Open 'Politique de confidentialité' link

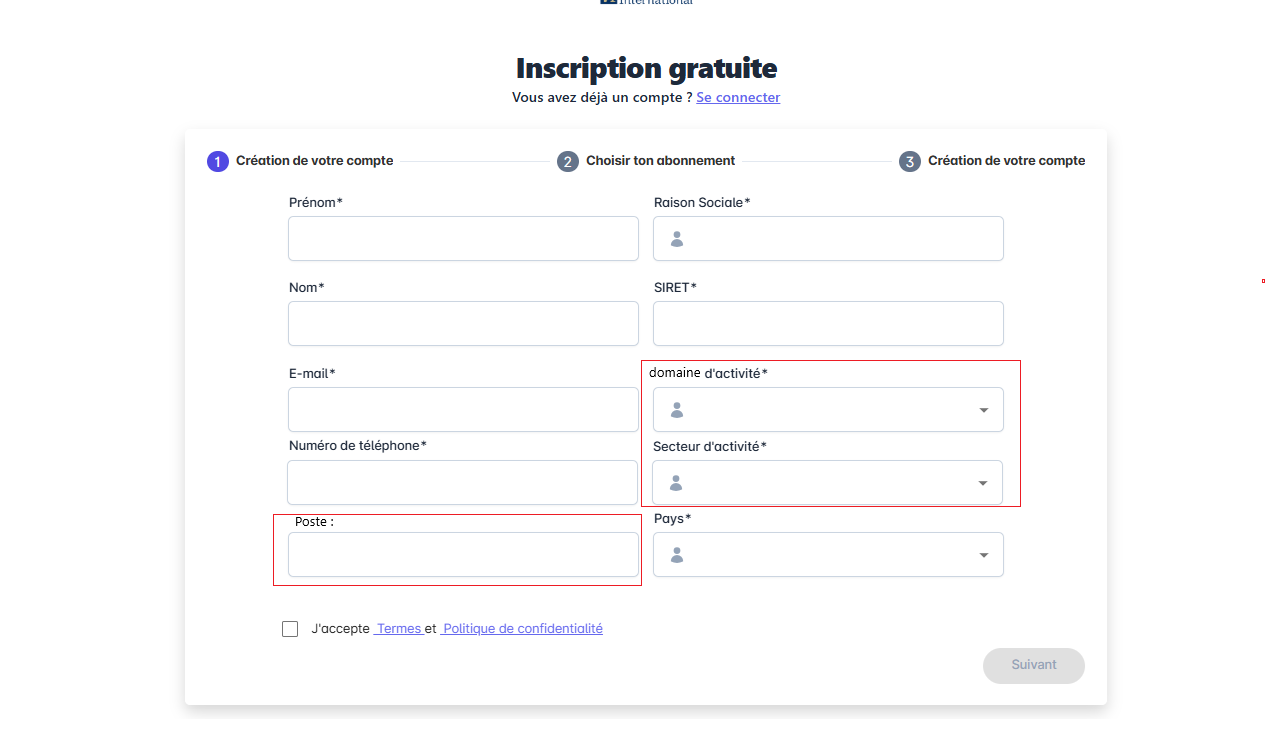click(x=522, y=629)
